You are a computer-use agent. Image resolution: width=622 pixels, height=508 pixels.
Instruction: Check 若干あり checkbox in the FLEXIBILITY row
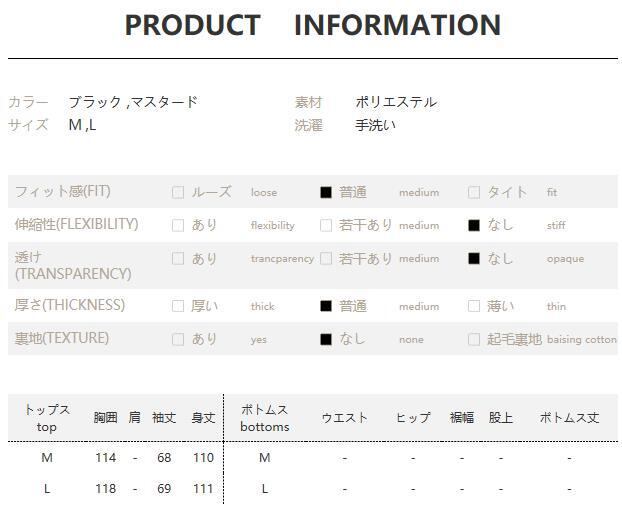pyautogui.click(x=326, y=226)
